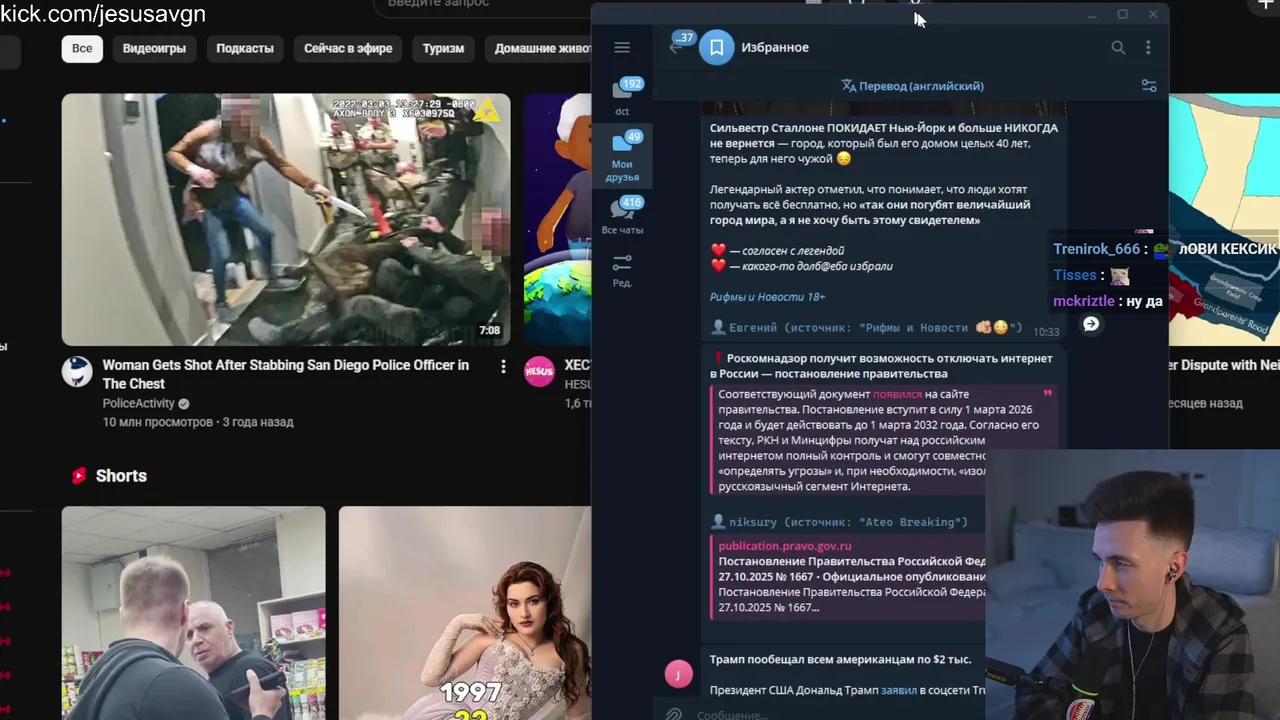Open the pink J sender avatar

point(678,674)
